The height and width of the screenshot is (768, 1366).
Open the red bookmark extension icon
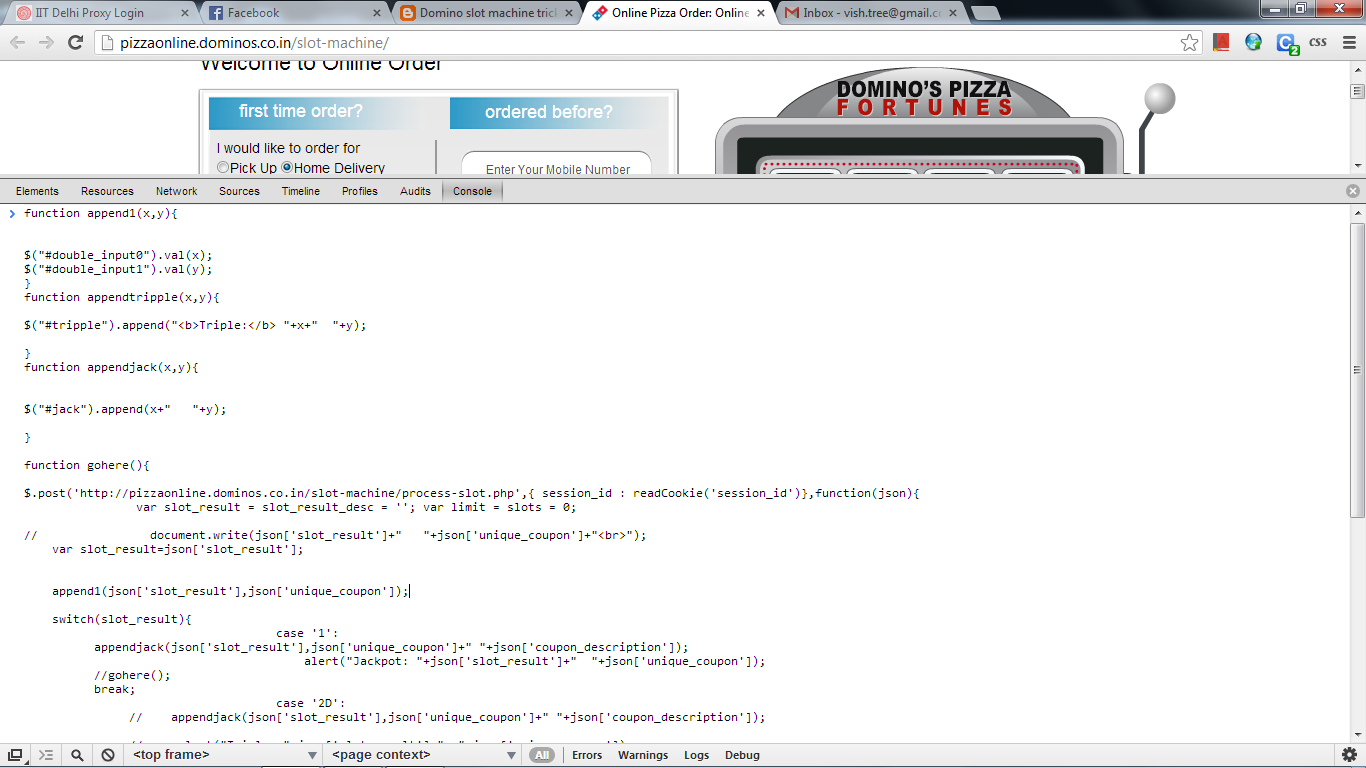pos(1221,42)
